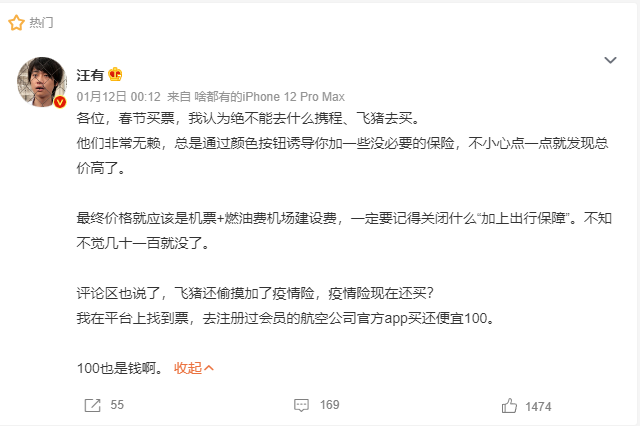Like the post with thumbs-up icon

(x=509, y=405)
